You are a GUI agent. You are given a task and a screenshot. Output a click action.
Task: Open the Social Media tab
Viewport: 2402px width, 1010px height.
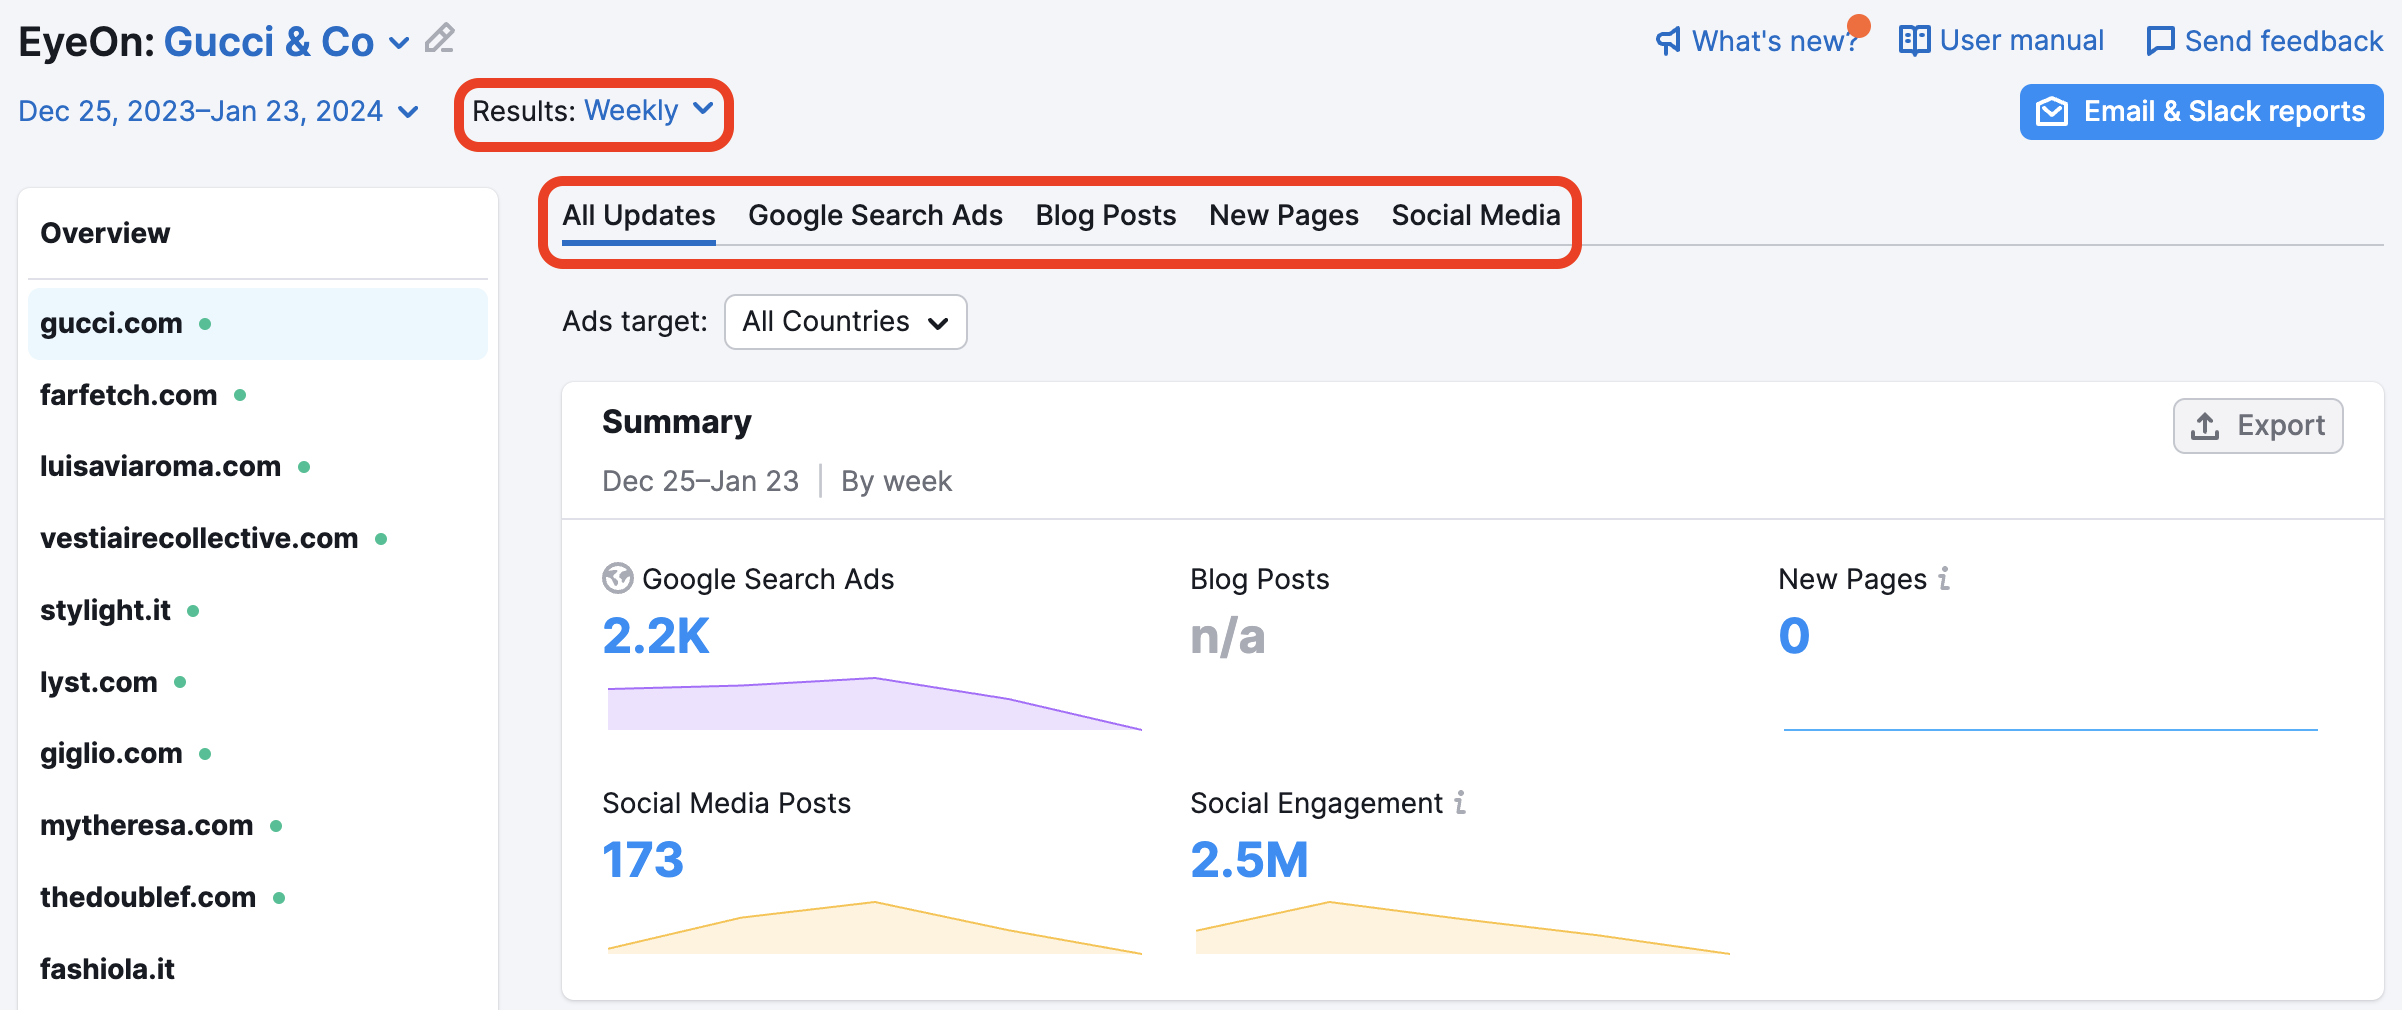(x=1476, y=214)
